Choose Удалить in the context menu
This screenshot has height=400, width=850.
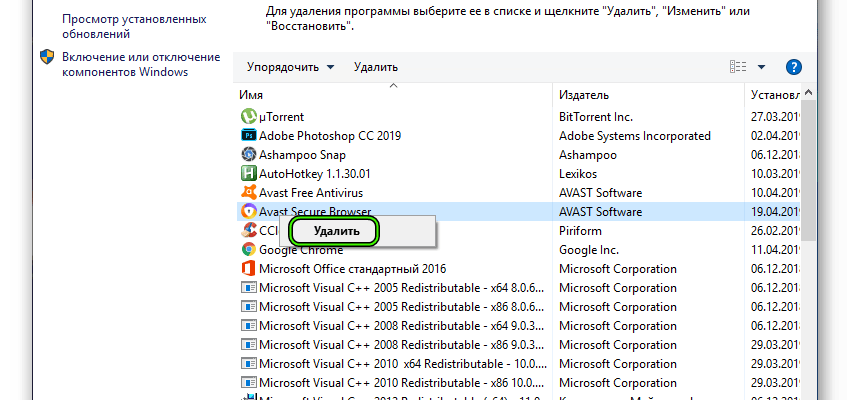click(336, 231)
